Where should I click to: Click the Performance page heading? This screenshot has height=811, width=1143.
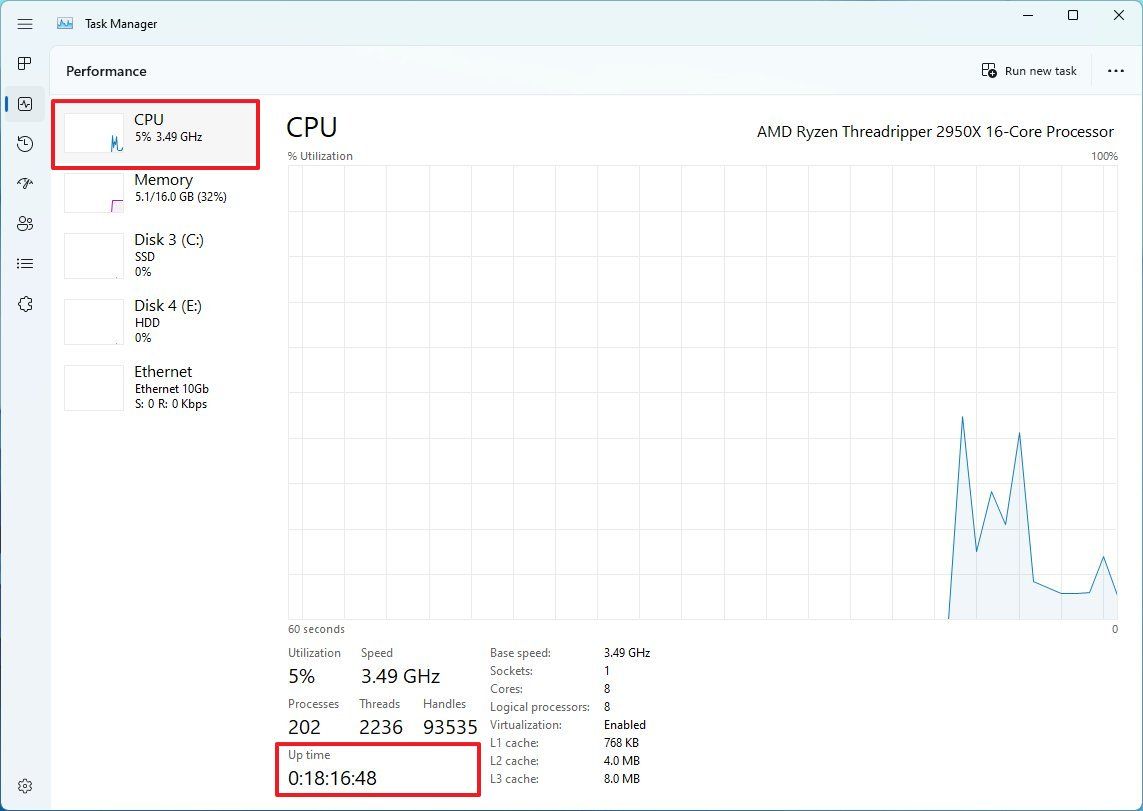(x=106, y=71)
